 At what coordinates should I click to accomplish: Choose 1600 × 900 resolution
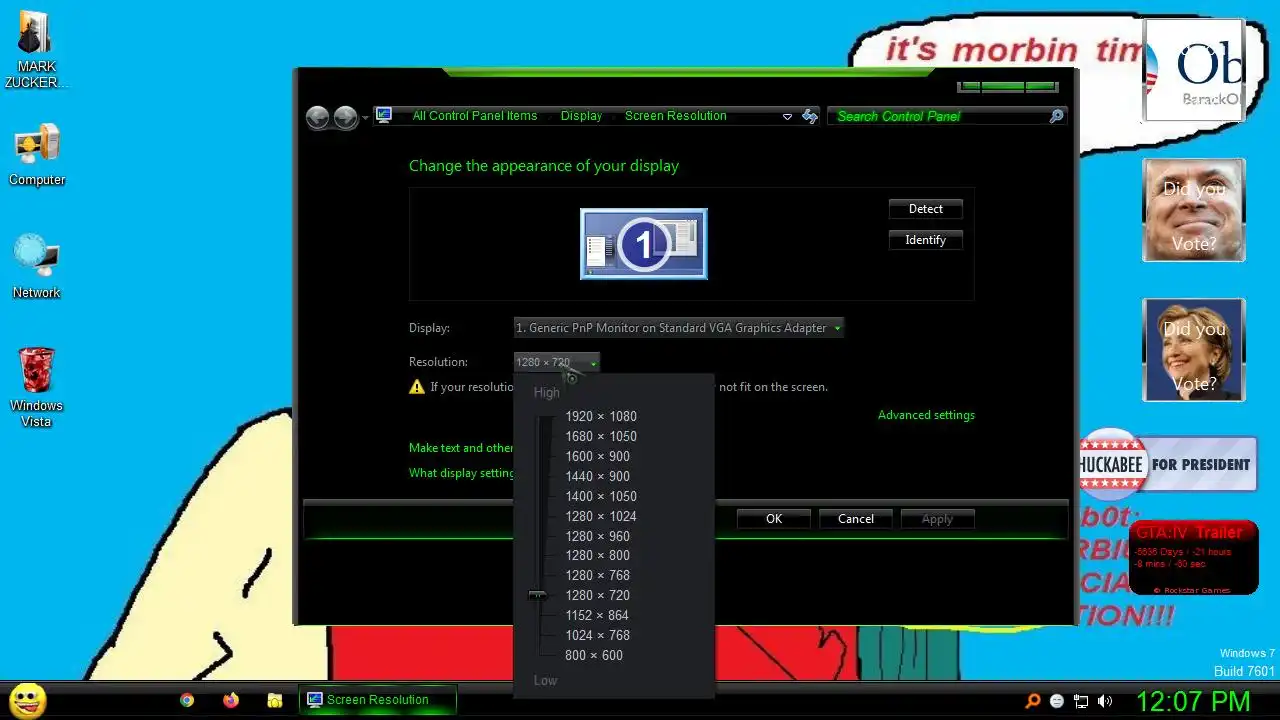pos(598,456)
